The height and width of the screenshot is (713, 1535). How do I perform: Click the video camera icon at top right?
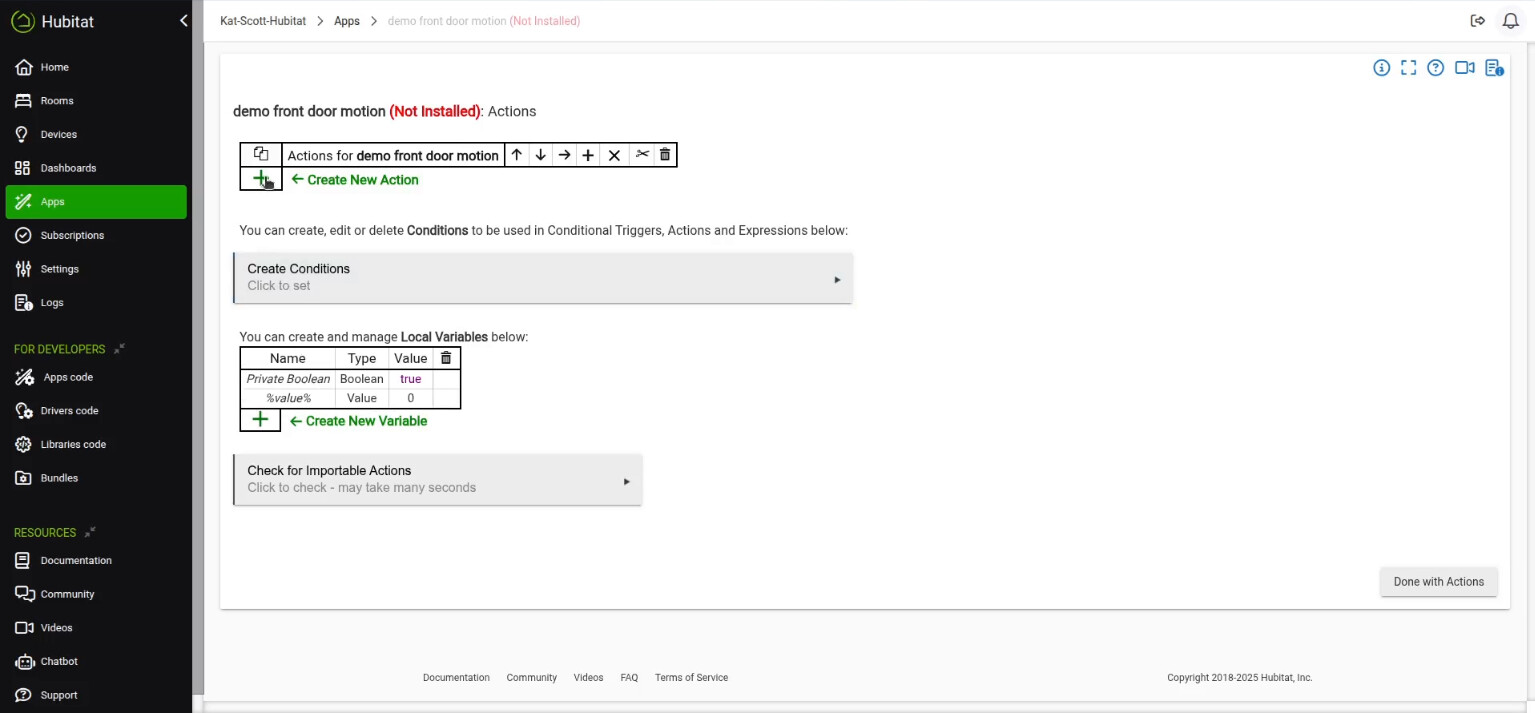coord(1465,68)
